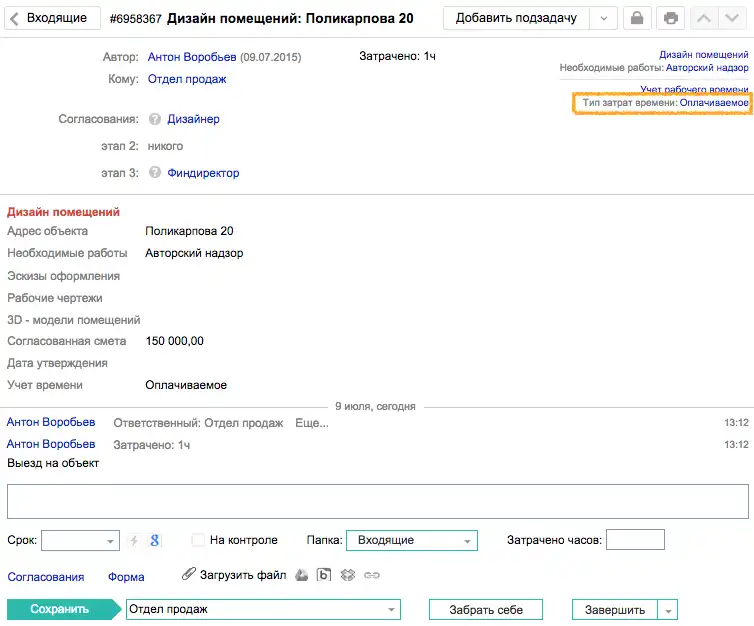
Task: Click Авторский надзор form value
Action: (194, 253)
